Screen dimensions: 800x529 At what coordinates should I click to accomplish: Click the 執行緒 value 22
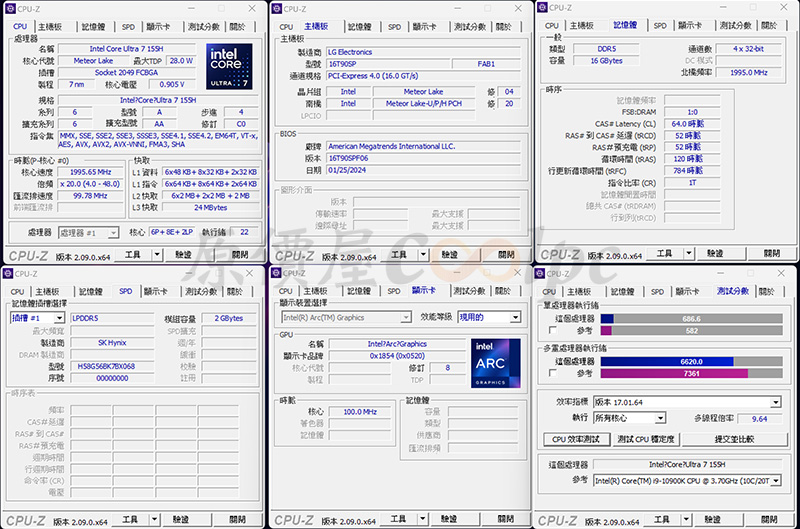pyautogui.click(x=244, y=232)
